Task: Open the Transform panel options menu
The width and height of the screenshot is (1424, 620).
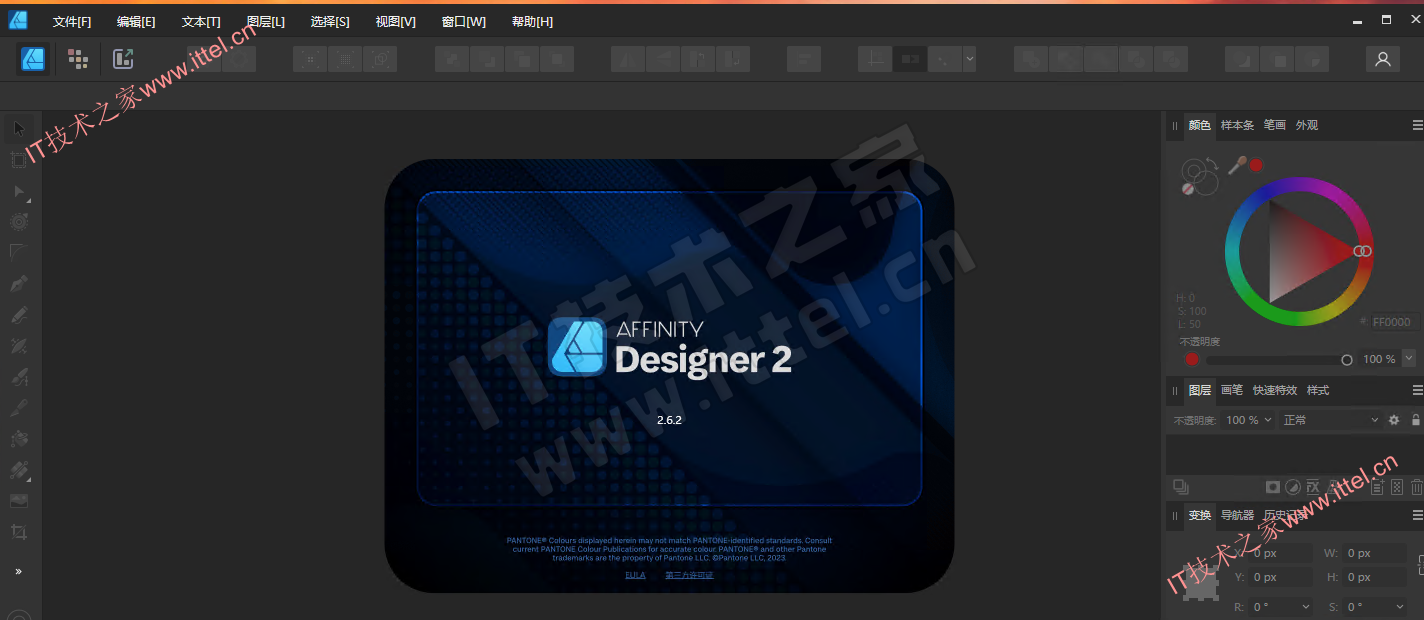Action: pos(1417,515)
